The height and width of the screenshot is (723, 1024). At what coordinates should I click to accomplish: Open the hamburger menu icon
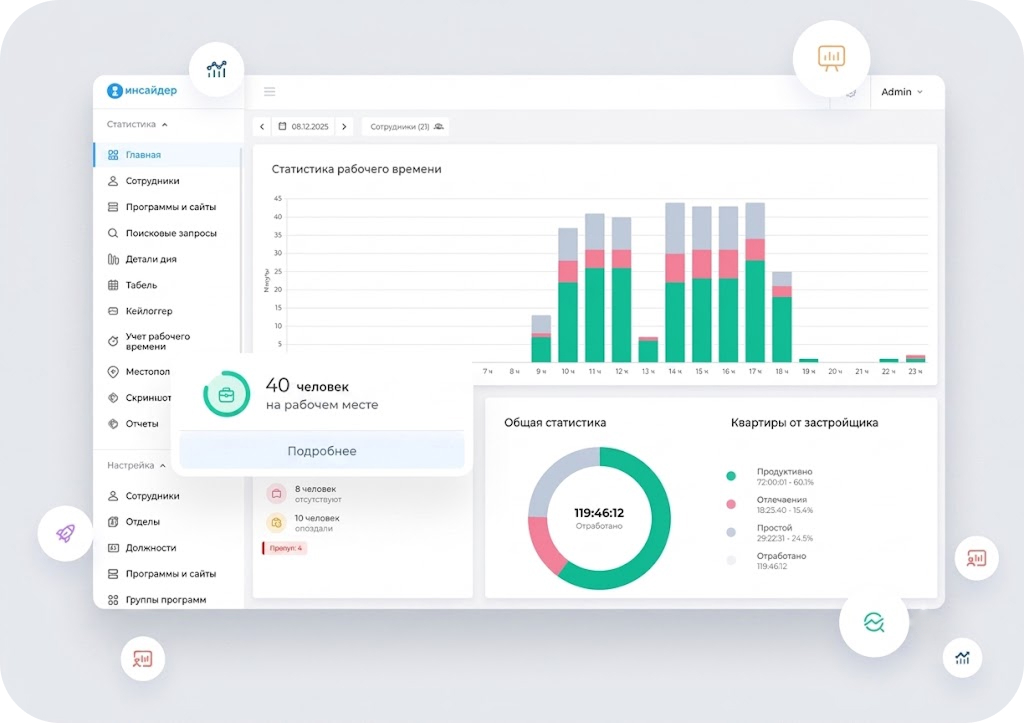coord(269,91)
